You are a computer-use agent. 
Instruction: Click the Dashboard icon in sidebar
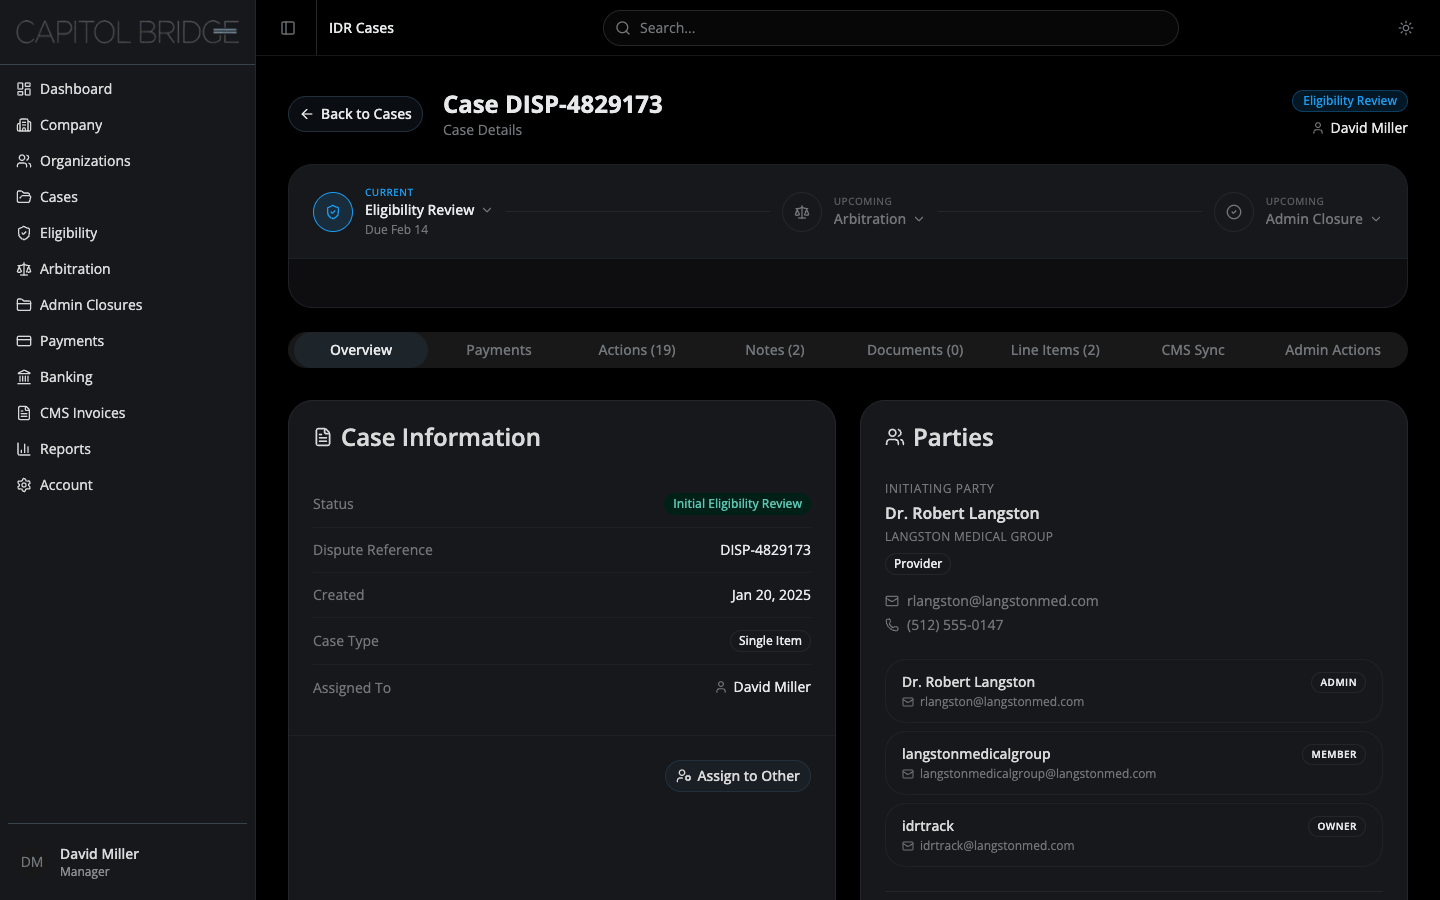pyautogui.click(x=24, y=89)
